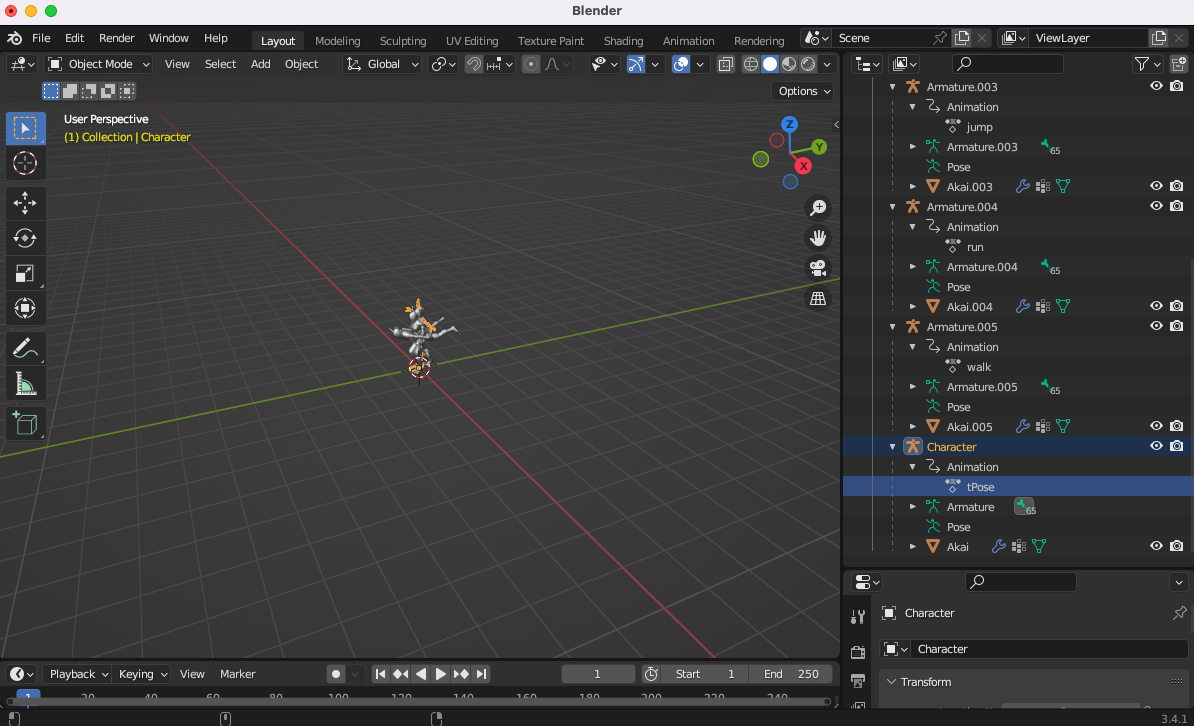
Task: Click the outliner search field
Action: coord(1007,64)
